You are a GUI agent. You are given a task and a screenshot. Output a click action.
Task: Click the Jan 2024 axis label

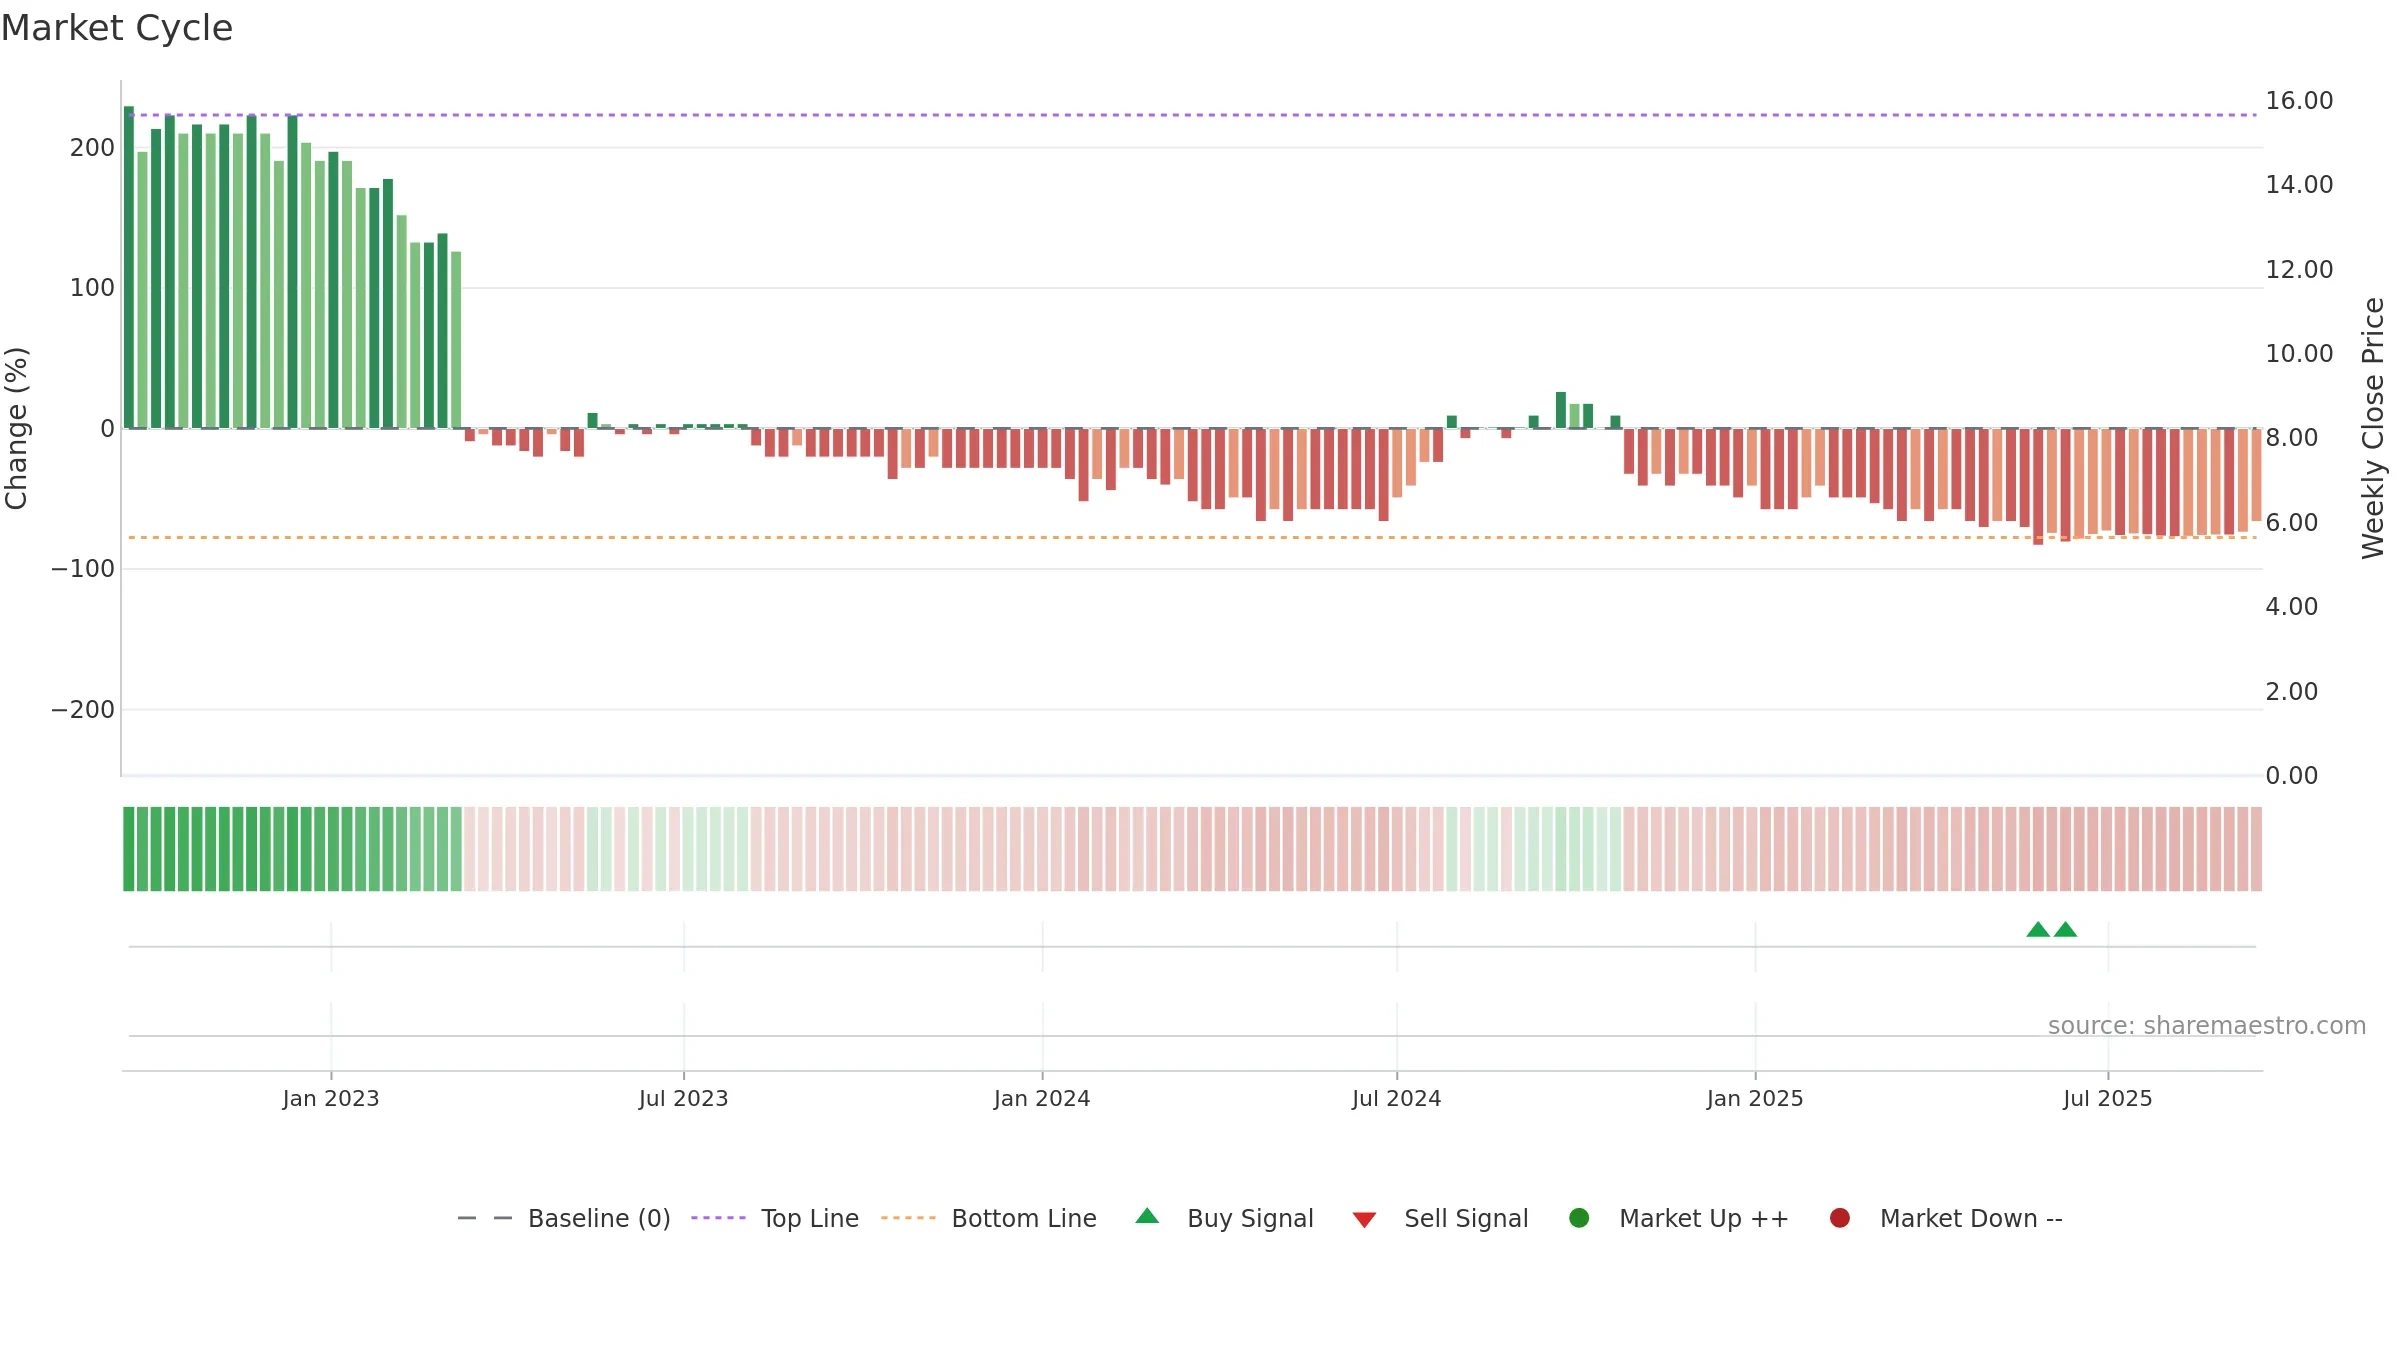[1042, 1099]
